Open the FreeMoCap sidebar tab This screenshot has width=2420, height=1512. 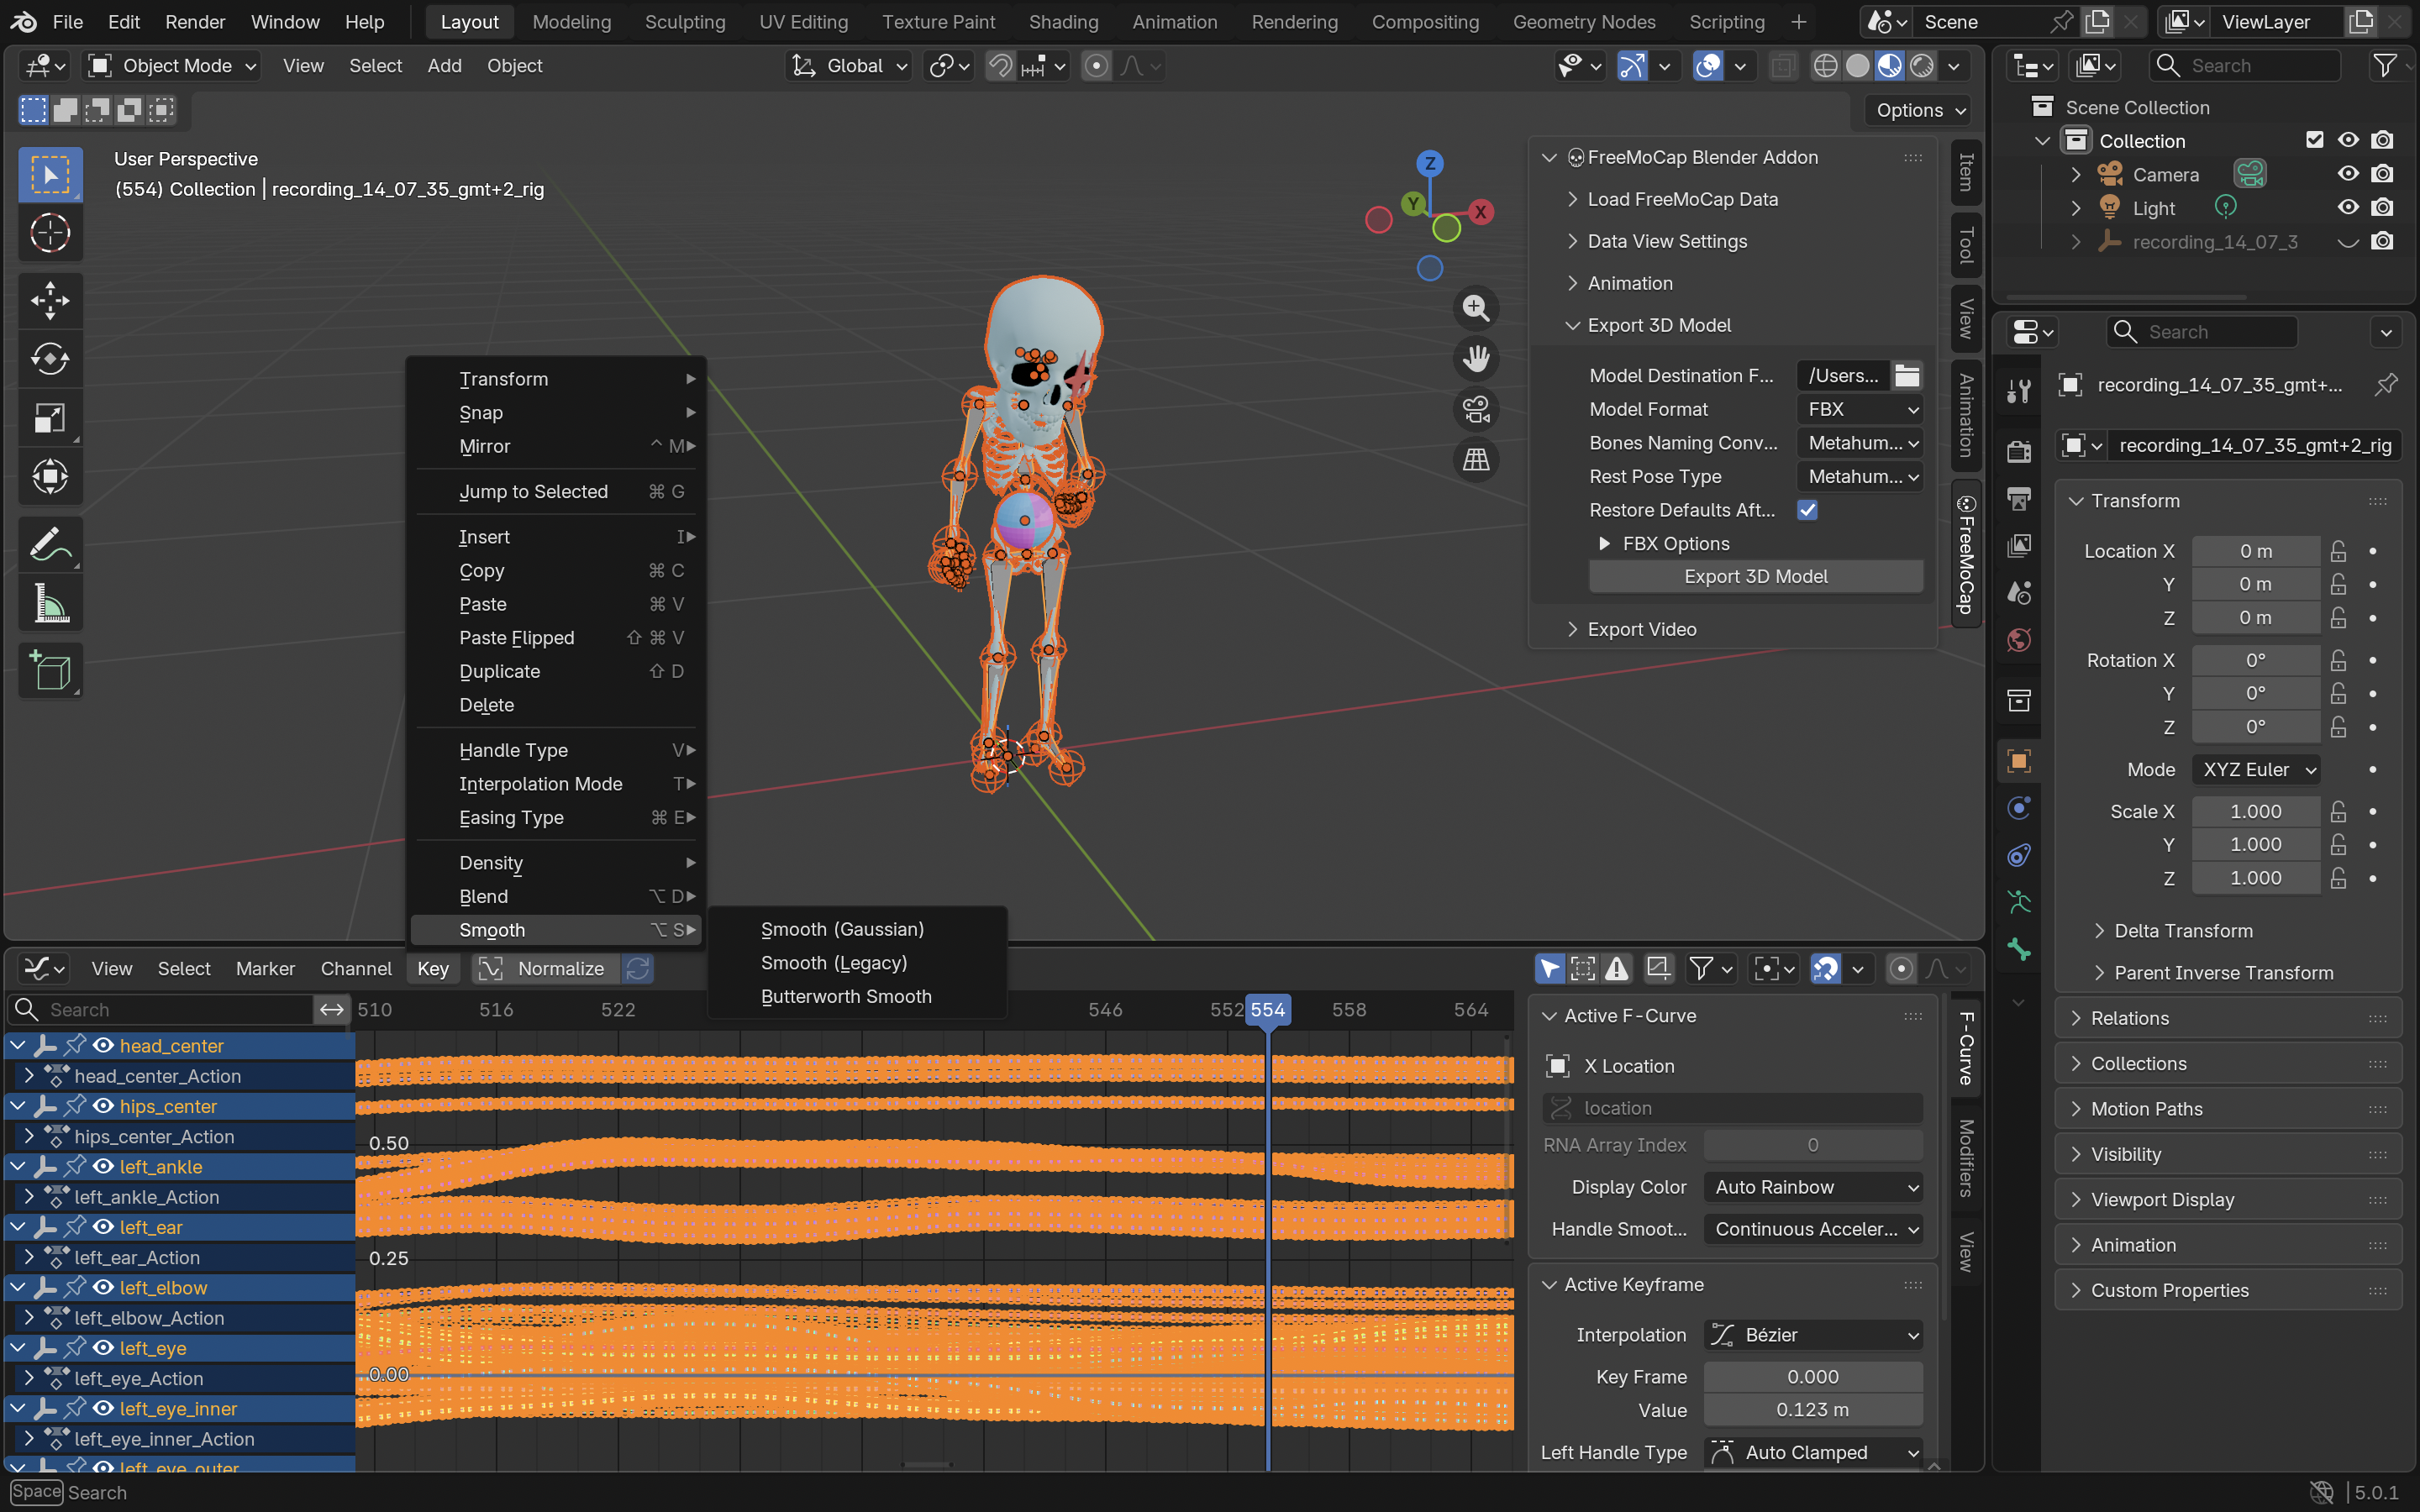[x=1965, y=555]
